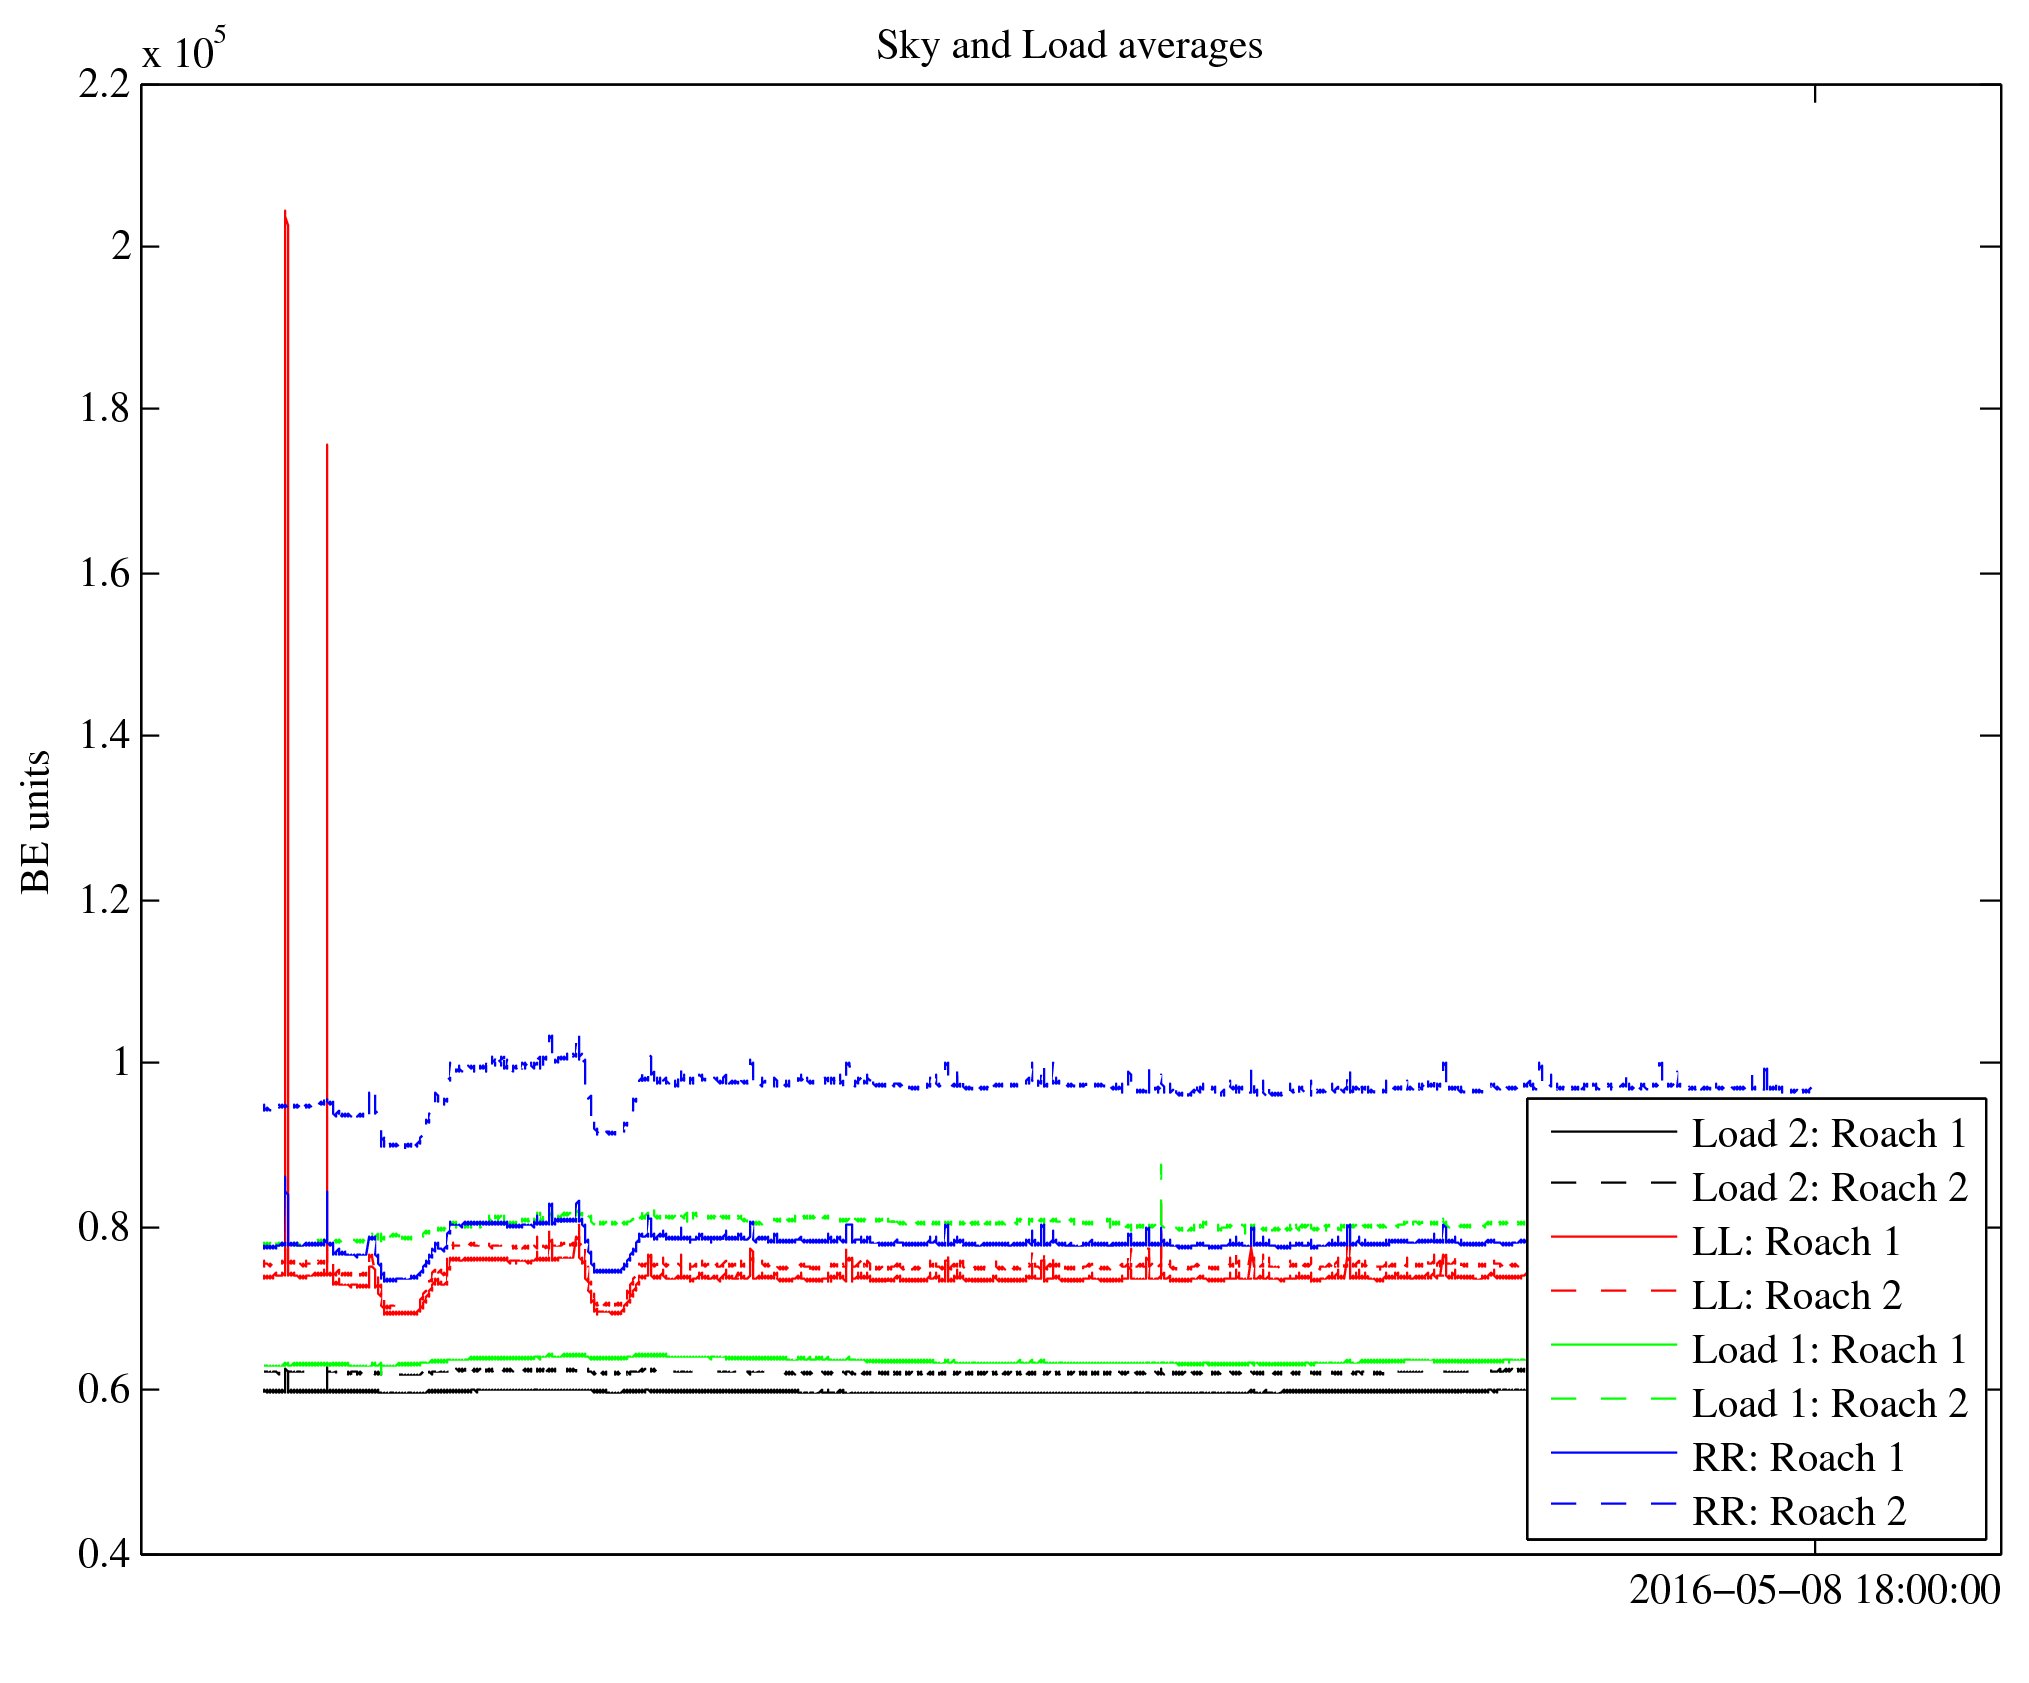Click the x 10^5 axis exponent label

click(x=184, y=51)
